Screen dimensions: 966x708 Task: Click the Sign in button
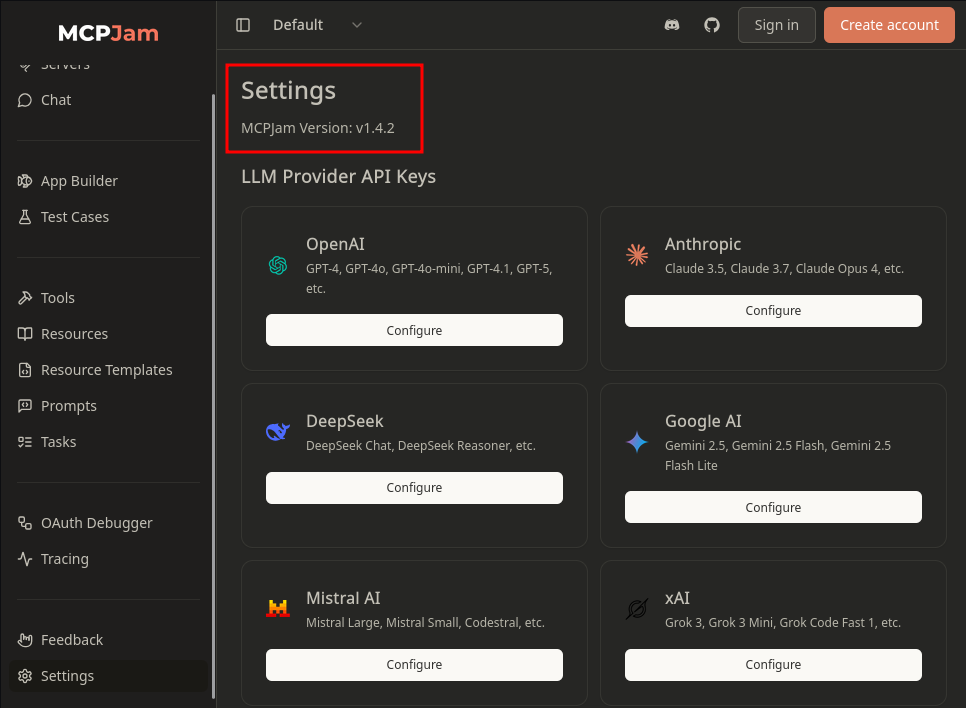click(776, 25)
